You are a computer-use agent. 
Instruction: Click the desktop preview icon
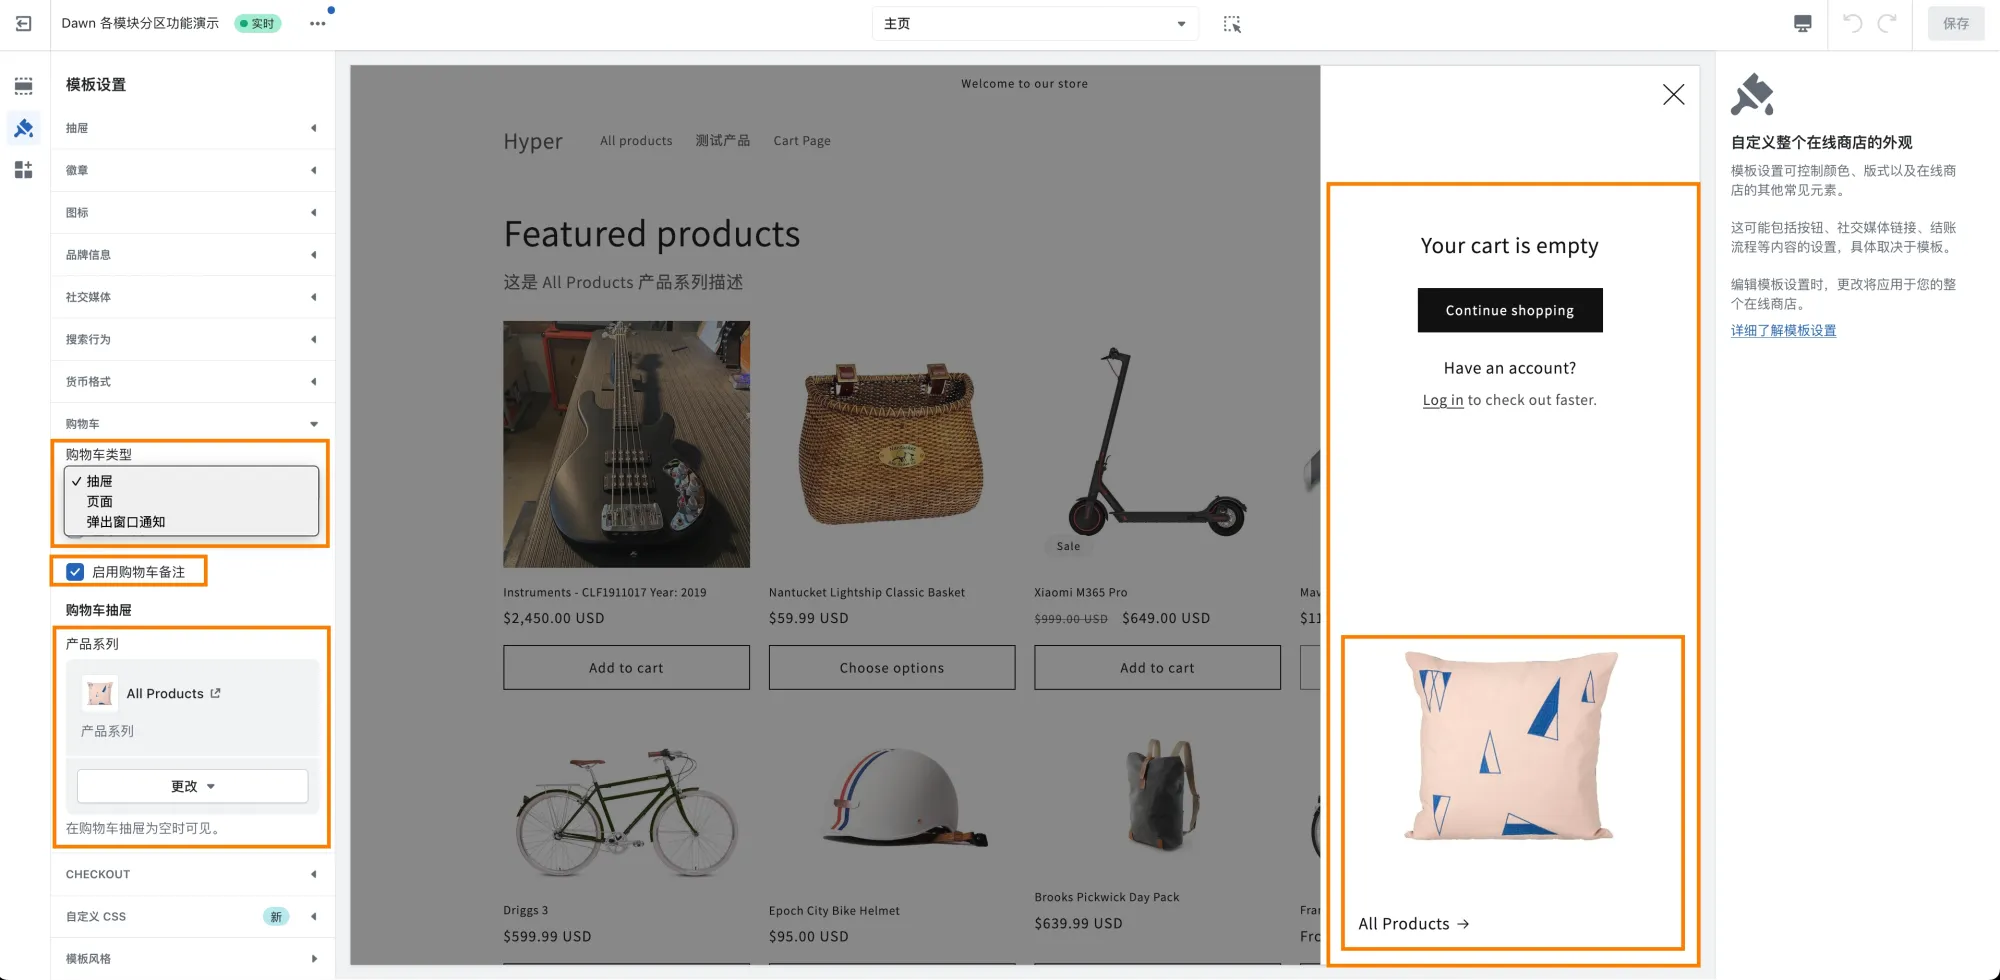pos(1801,23)
